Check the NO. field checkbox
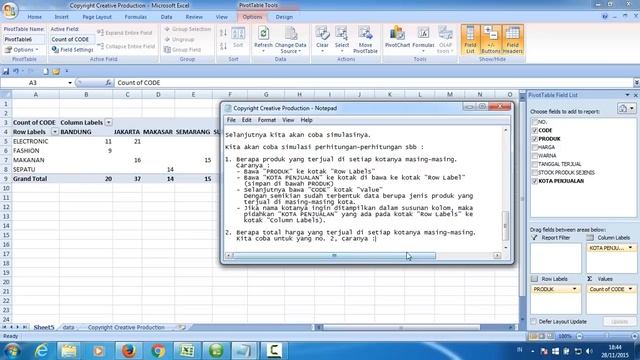640x360 pixels. click(535, 122)
